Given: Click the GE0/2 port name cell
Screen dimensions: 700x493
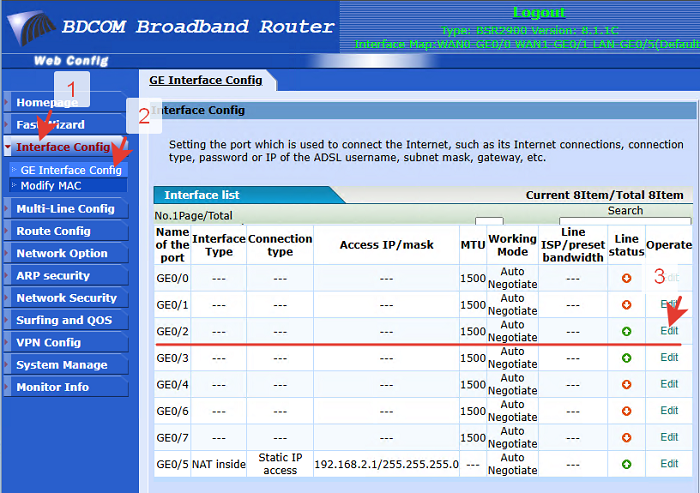Looking at the screenshot, I should [172, 331].
